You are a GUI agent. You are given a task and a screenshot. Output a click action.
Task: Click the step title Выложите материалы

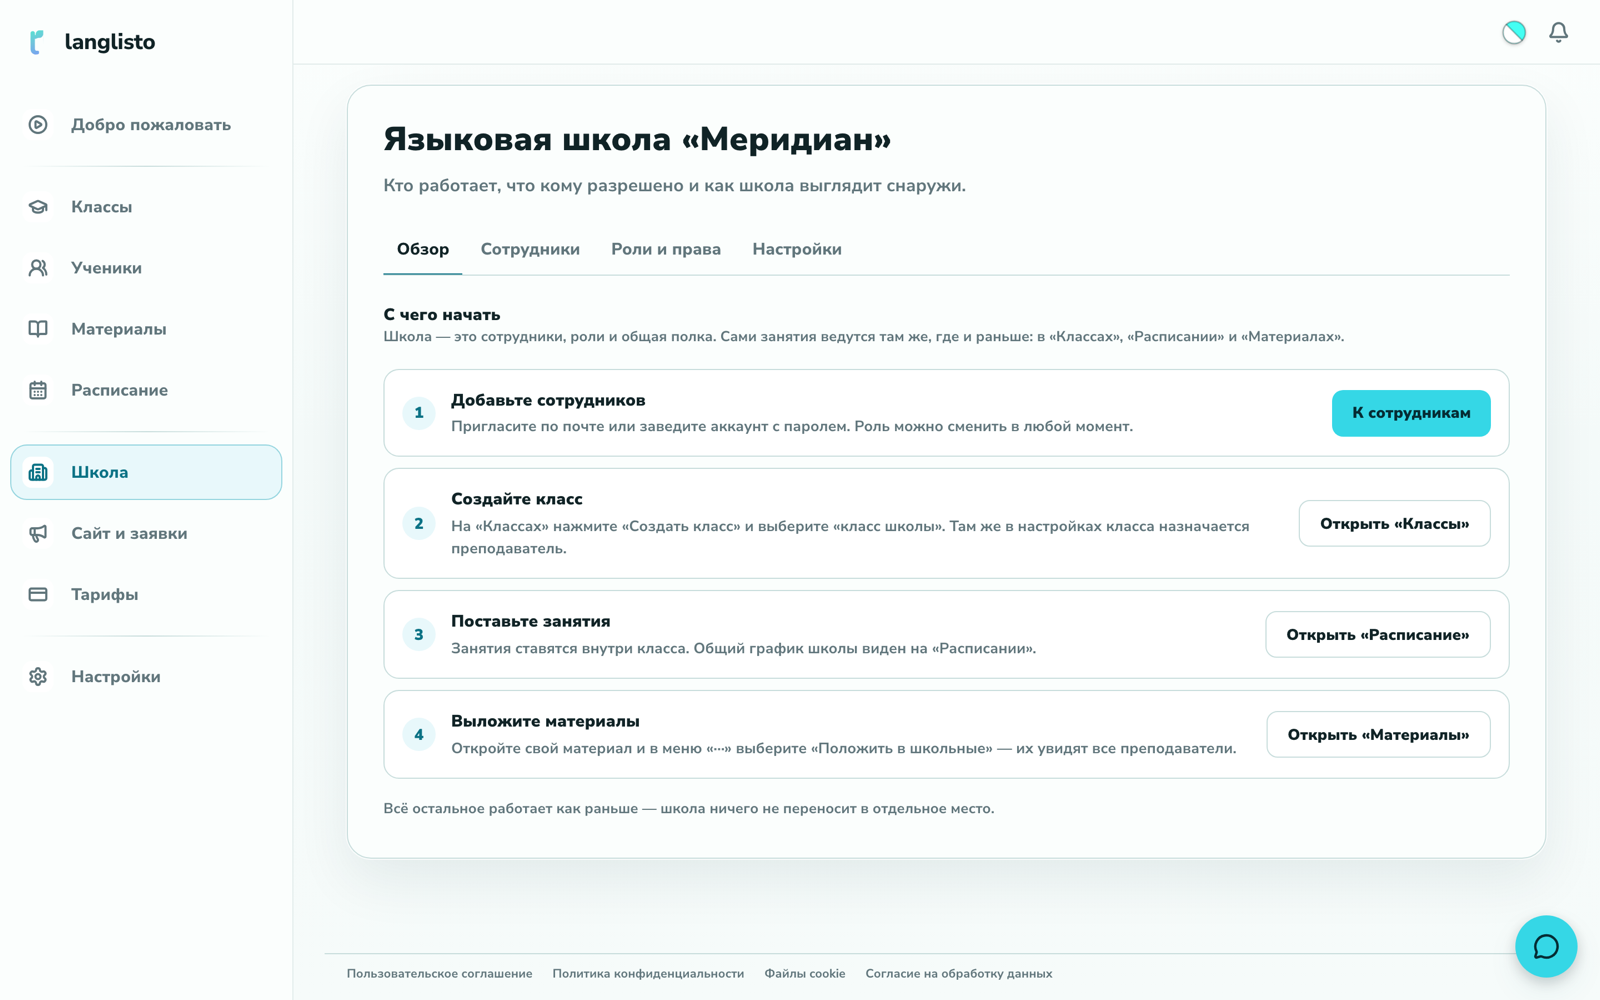tap(545, 721)
